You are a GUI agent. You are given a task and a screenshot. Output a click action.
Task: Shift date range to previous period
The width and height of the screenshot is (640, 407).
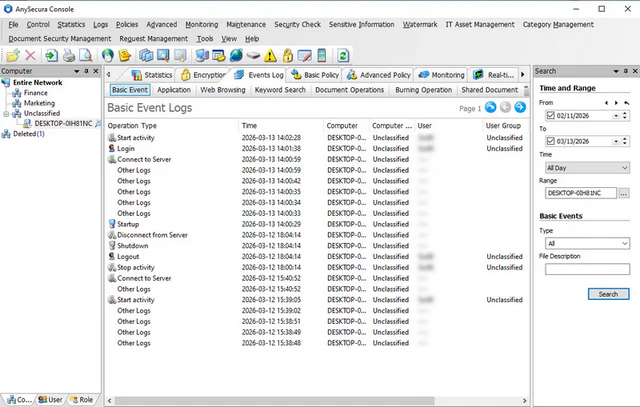pyautogui.click(x=606, y=103)
